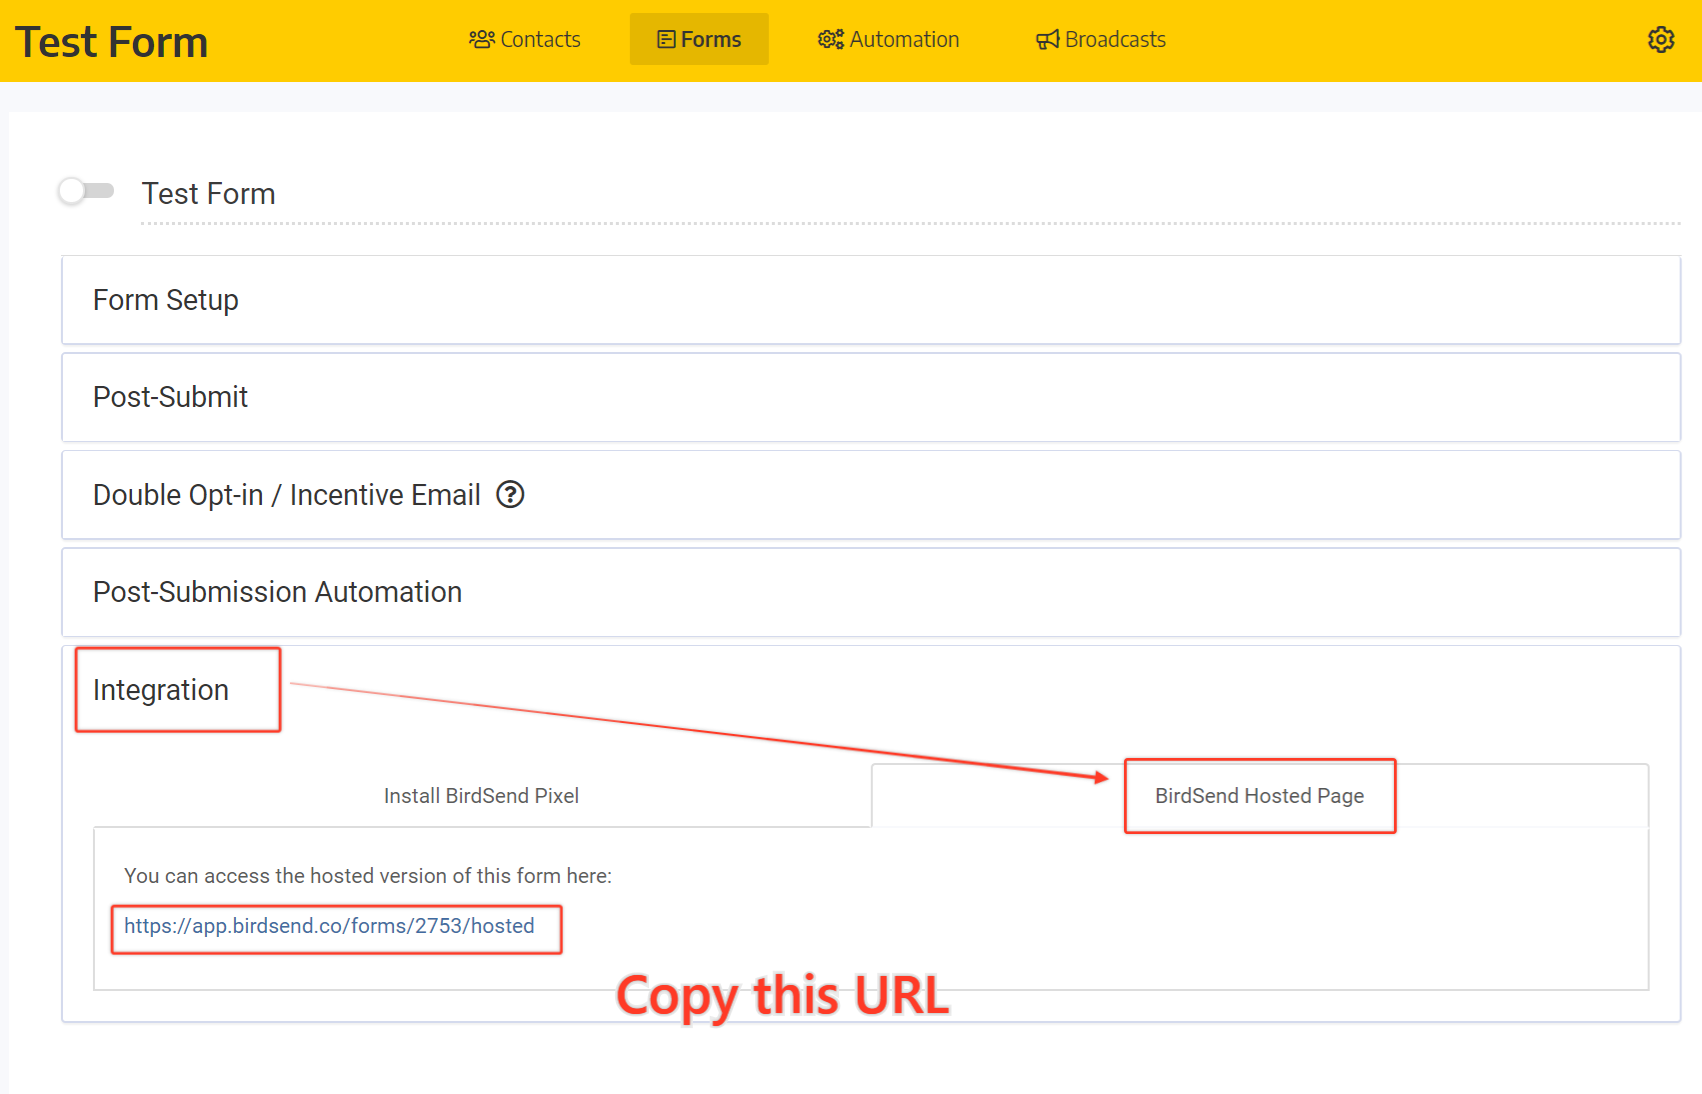Click the Forms document icon
This screenshot has height=1094, width=1702.
664,39
